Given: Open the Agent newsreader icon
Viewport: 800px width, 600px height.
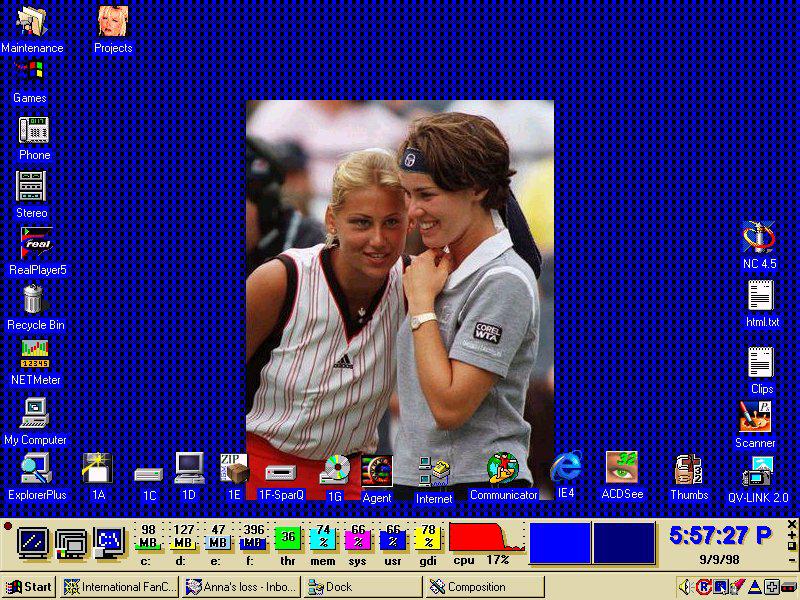Looking at the screenshot, I should coord(377,470).
